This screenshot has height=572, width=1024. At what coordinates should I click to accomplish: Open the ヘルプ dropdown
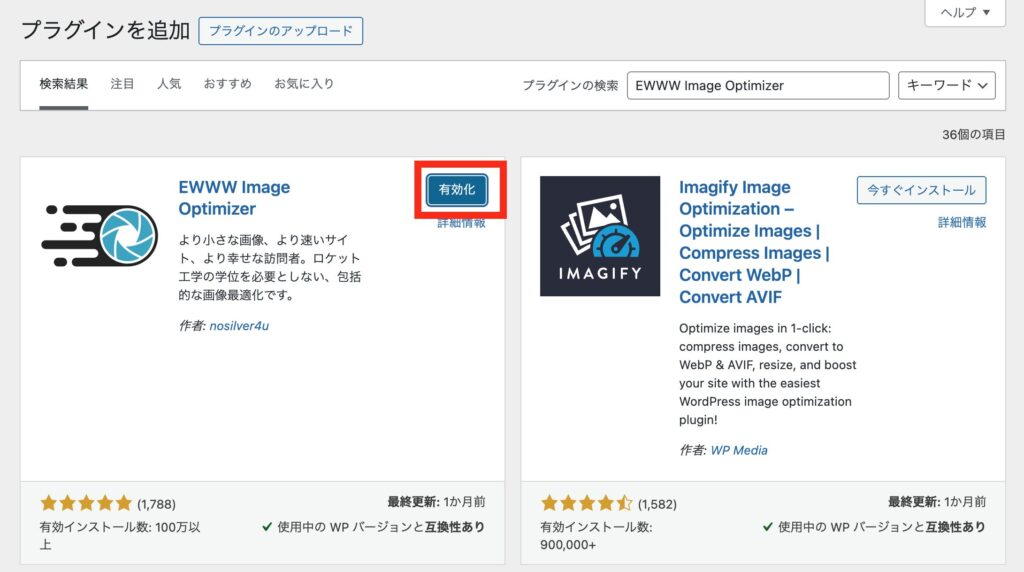click(965, 12)
